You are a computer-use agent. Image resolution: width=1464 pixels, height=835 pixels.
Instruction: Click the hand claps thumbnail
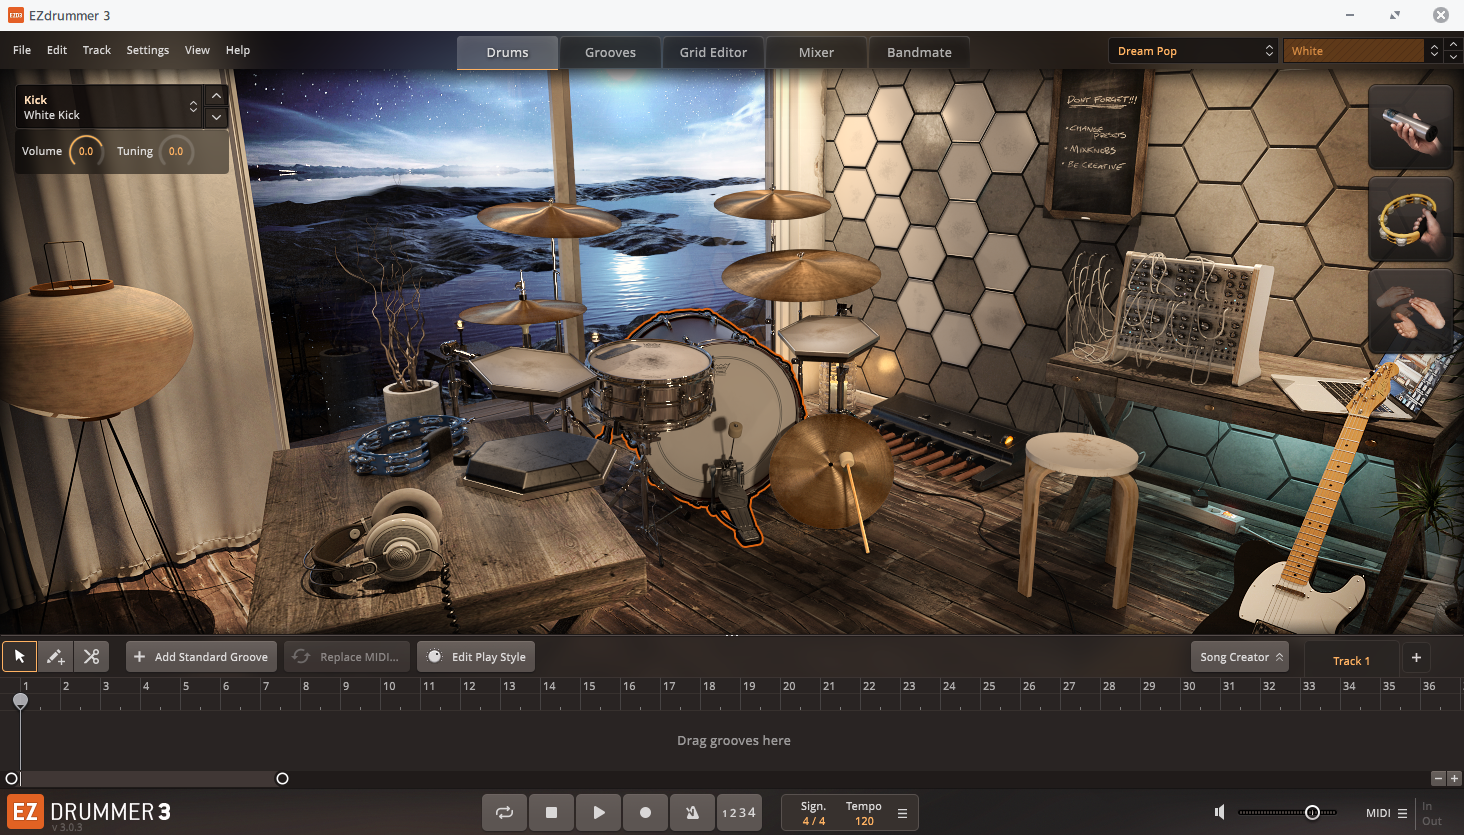click(x=1410, y=310)
